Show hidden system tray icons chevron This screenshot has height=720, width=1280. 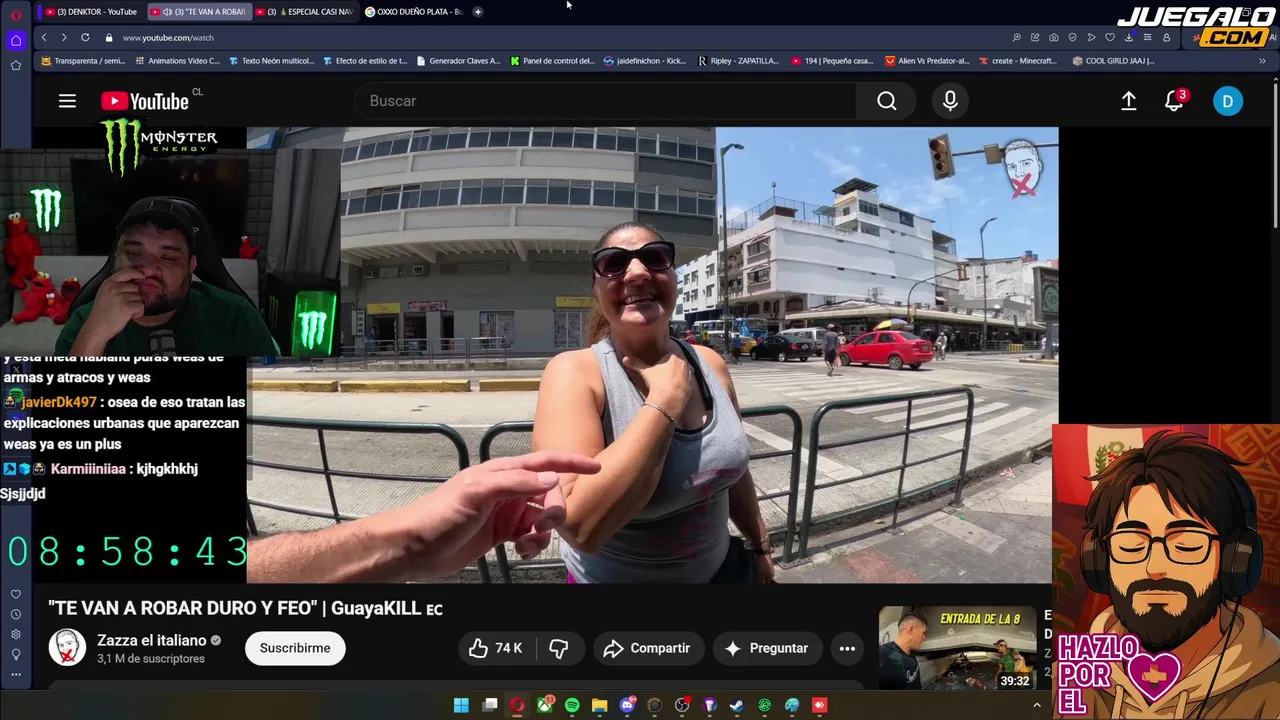tap(1037, 705)
